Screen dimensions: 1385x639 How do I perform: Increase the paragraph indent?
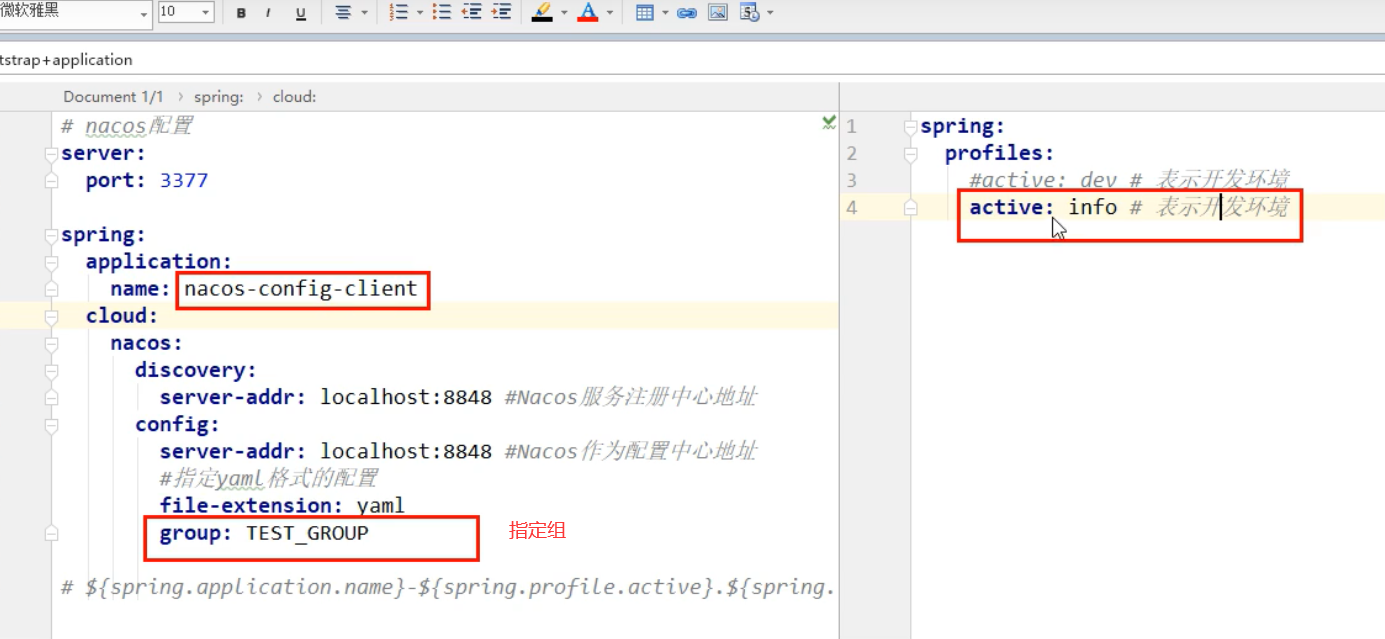click(502, 13)
